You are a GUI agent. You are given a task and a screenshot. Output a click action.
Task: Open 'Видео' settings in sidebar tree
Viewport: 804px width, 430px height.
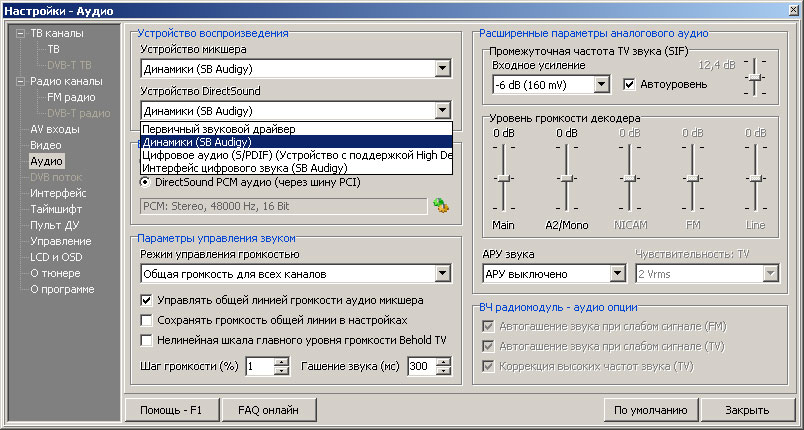coord(45,145)
